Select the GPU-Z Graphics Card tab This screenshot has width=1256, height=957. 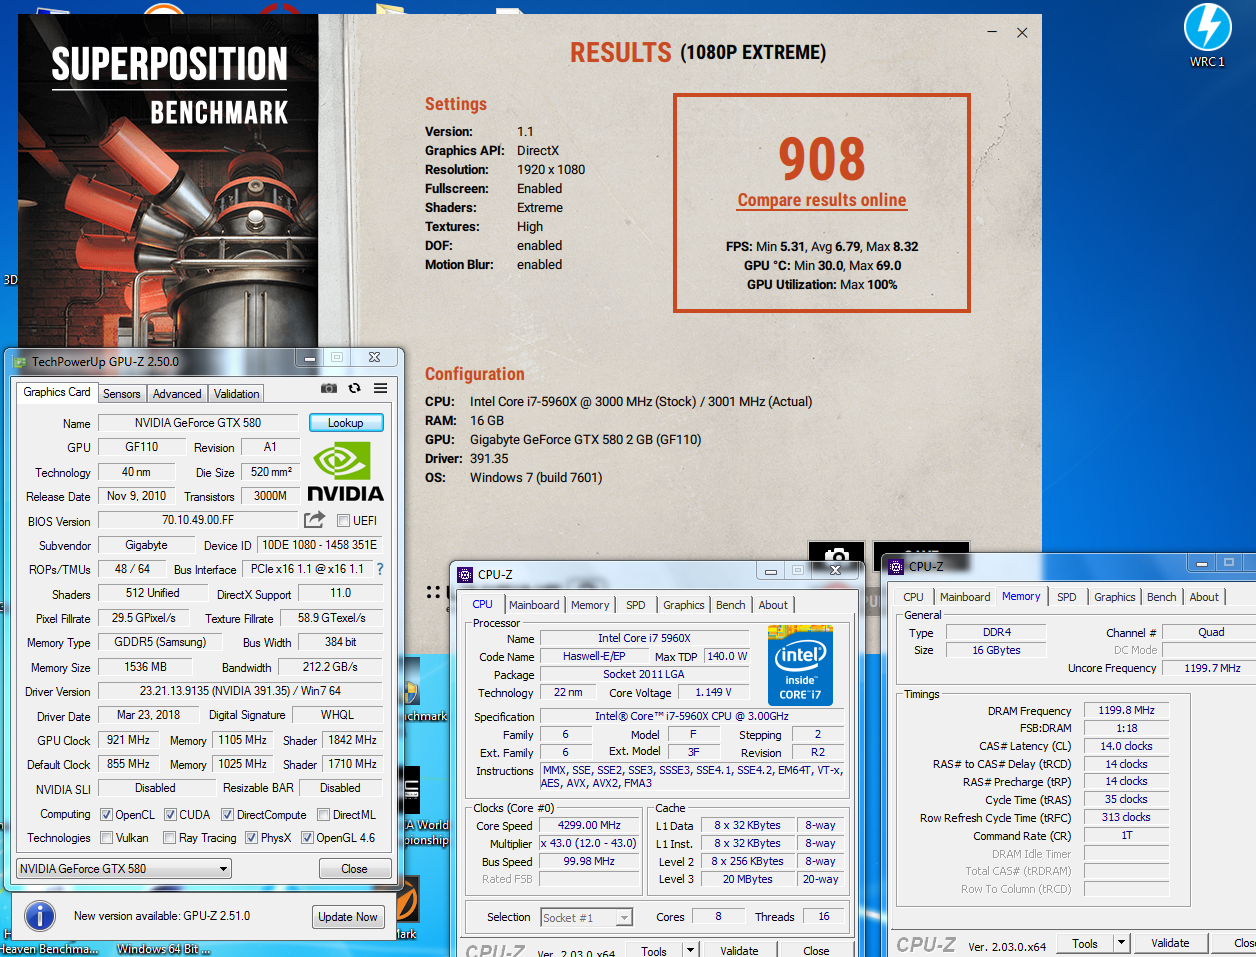pyautogui.click(x=57, y=392)
